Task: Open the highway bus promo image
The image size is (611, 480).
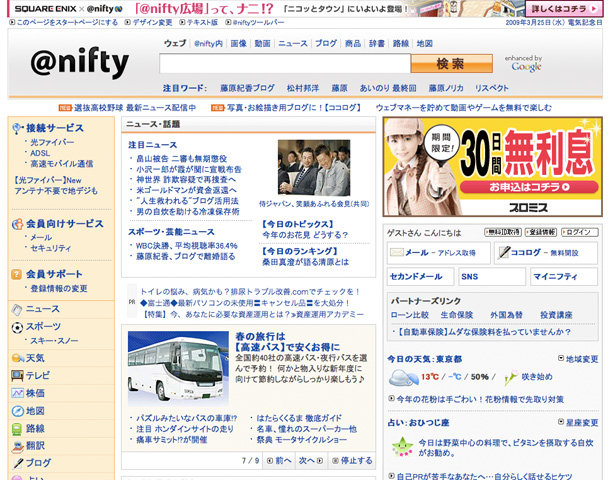Action: click(x=178, y=369)
